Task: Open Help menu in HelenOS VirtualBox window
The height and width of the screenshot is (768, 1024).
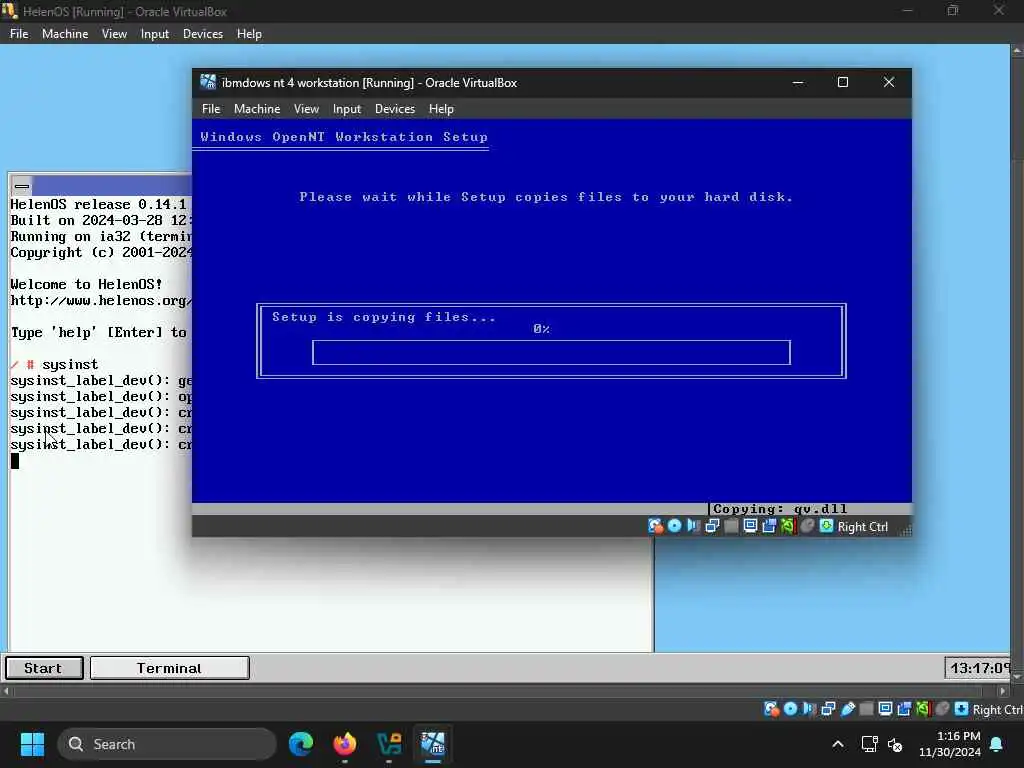Action: [249, 34]
